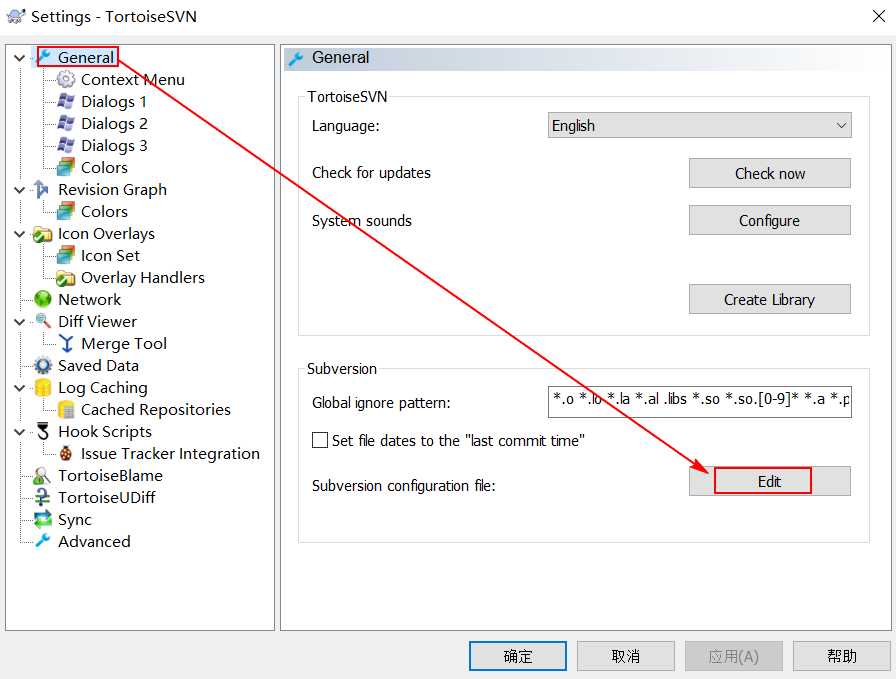This screenshot has height=679, width=896.
Task: Click the TortoiseBlame icon
Action: coord(42,475)
